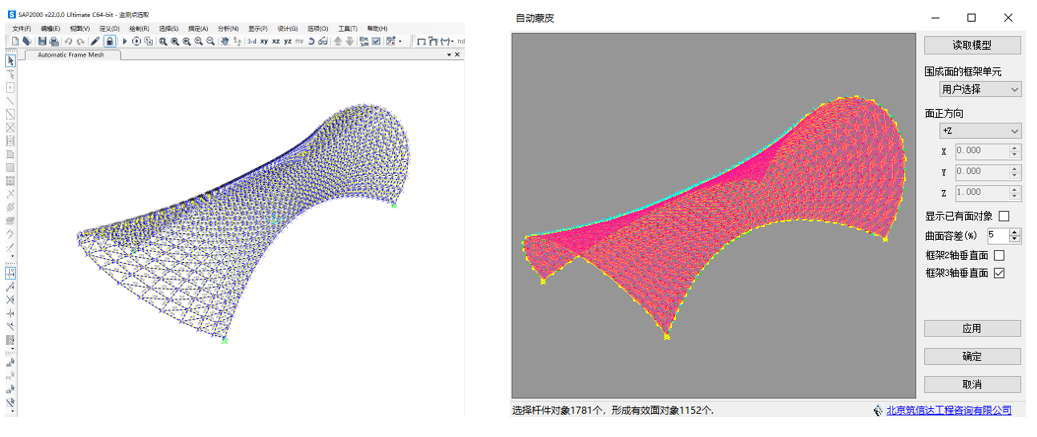Open tab list dropdown arrow beside Automatic Frame Mesh
This screenshot has height=437, width=1037.
pyautogui.click(x=450, y=54)
